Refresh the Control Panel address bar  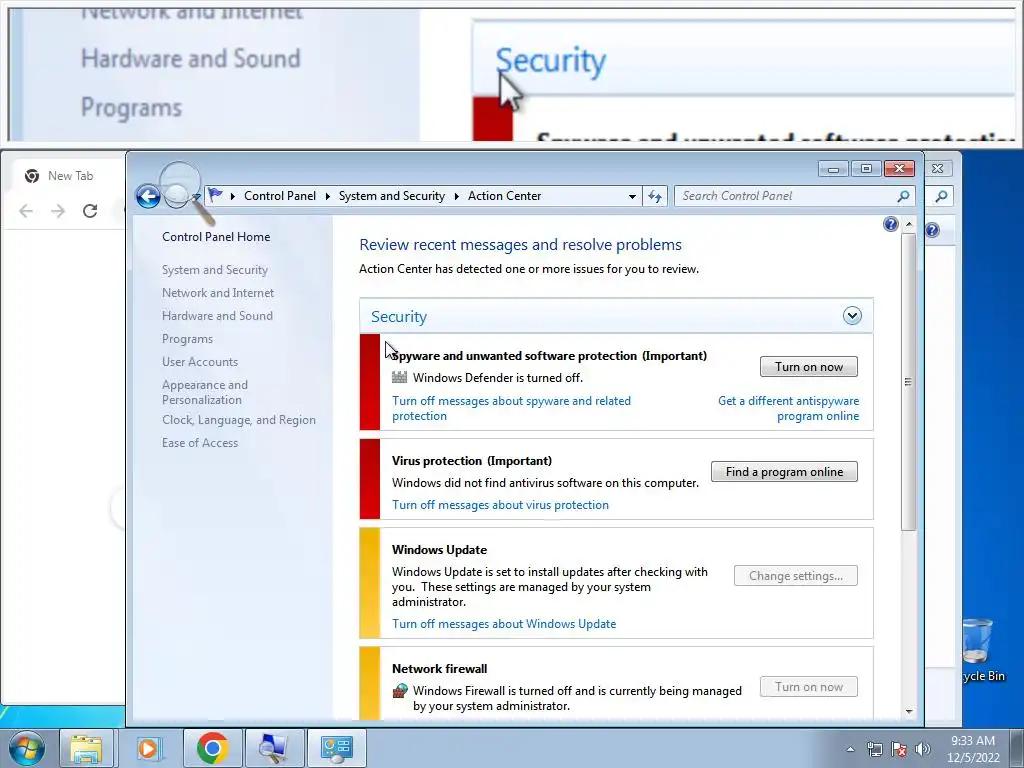[655, 196]
